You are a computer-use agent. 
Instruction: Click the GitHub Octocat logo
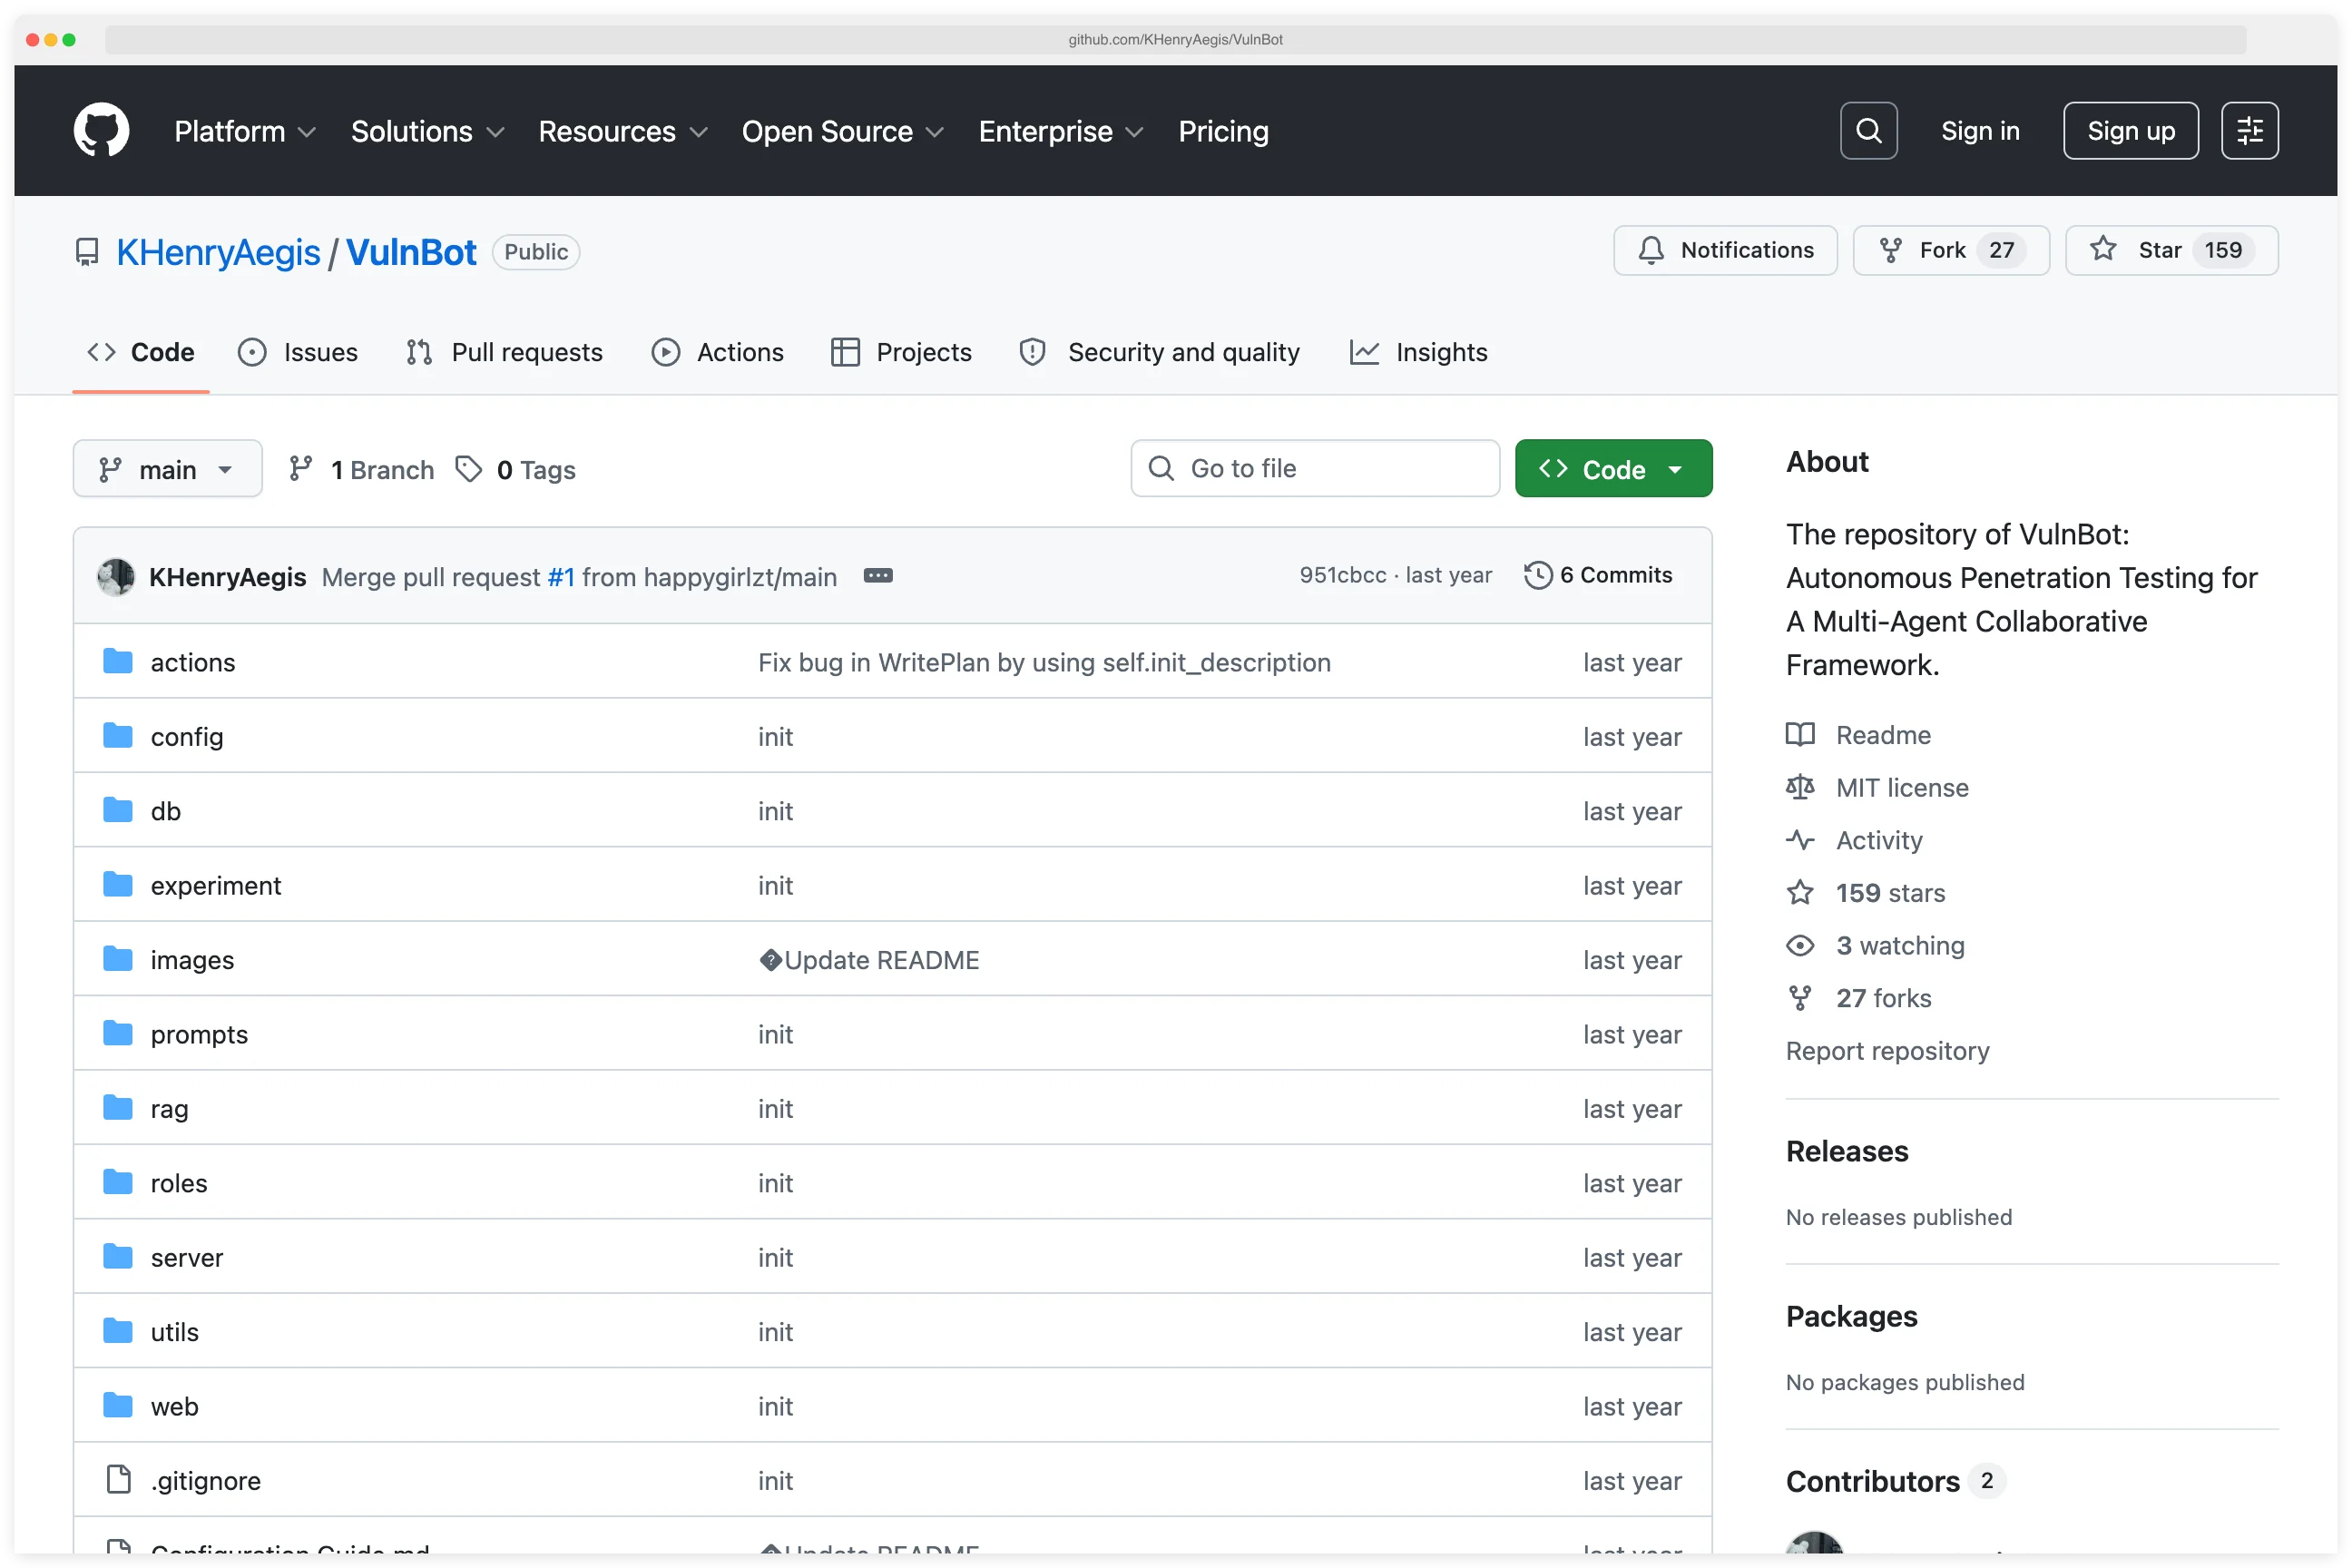(x=101, y=130)
